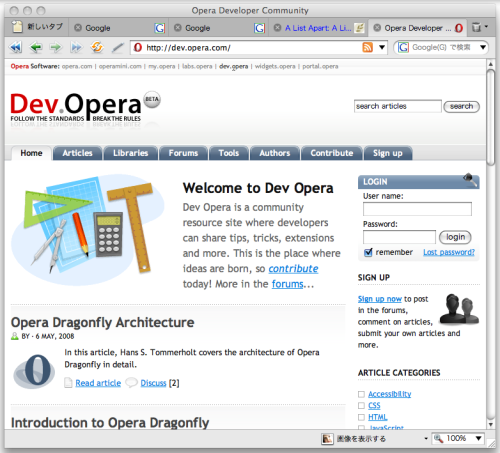Open the Articles site tab
This screenshot has height=453, width=500.
pos(77,153)
